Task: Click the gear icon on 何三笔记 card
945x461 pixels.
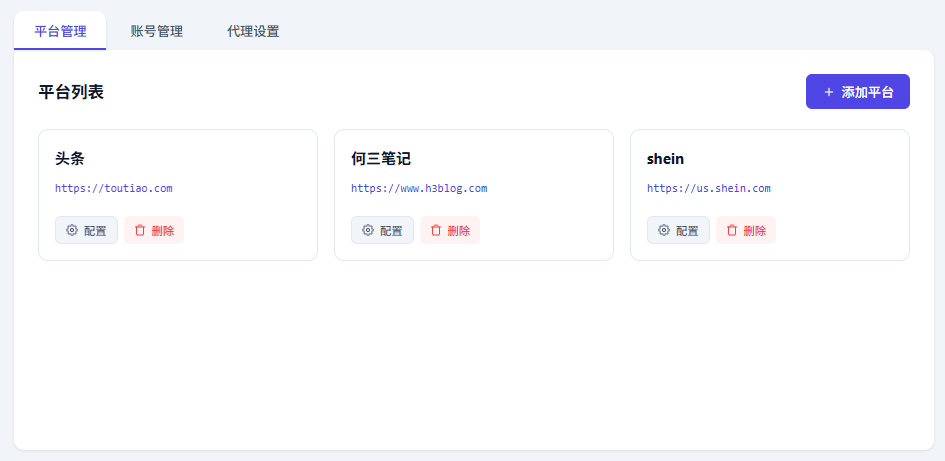Action: pyautogui.click(x=368, y=230)
